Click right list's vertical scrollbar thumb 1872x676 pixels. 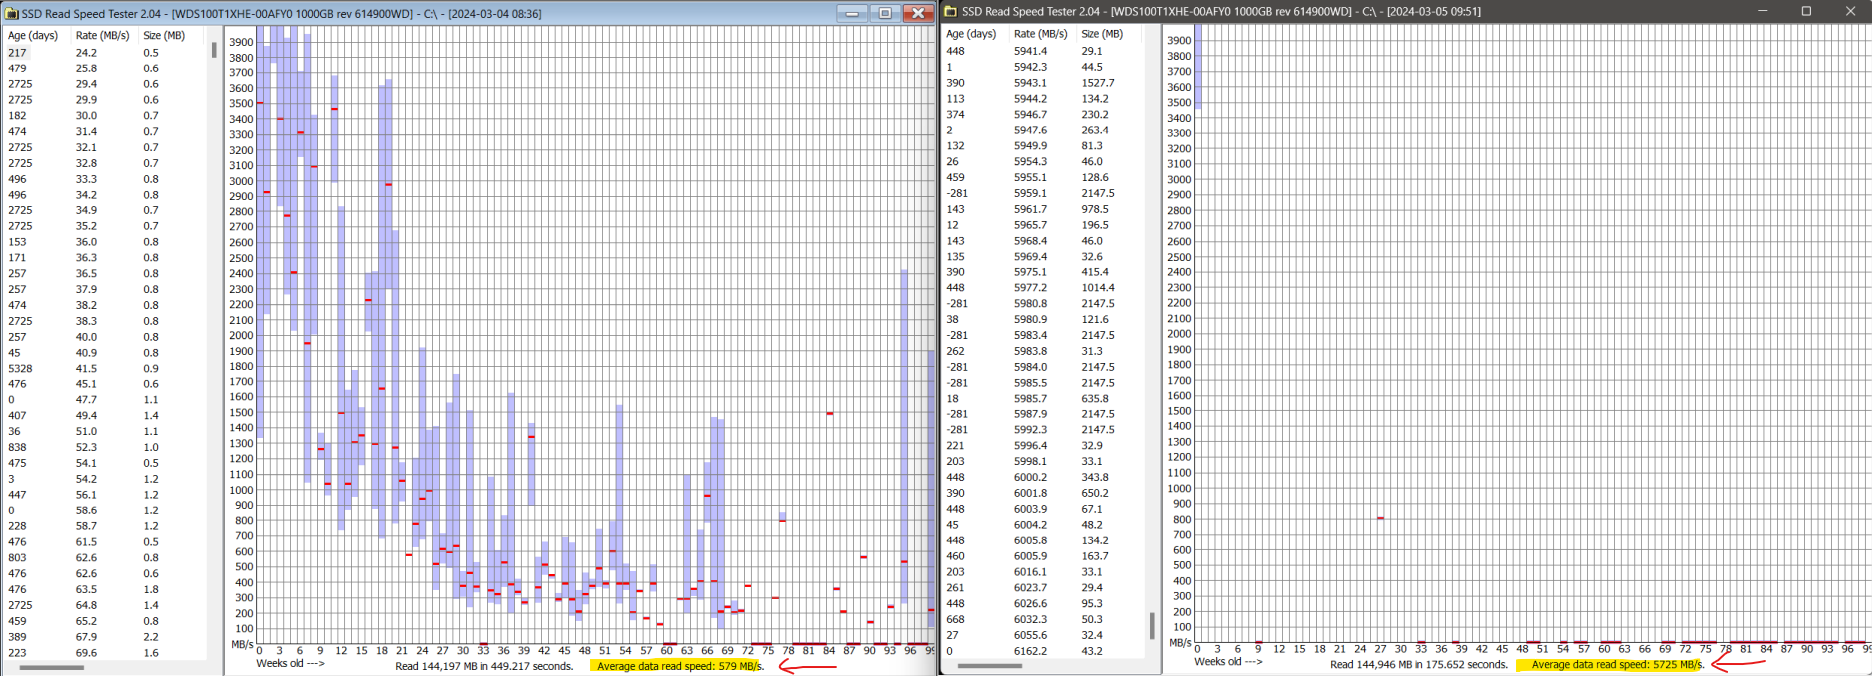tap(1152, 626)
